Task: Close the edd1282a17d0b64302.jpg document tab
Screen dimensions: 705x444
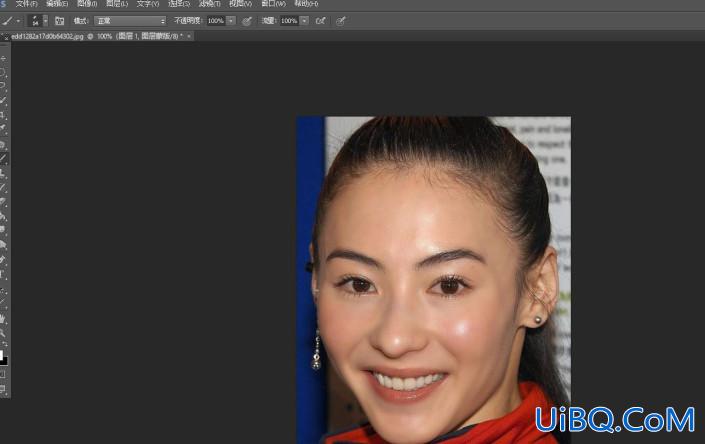Action: pyautogui.click(x=189, y=36)
